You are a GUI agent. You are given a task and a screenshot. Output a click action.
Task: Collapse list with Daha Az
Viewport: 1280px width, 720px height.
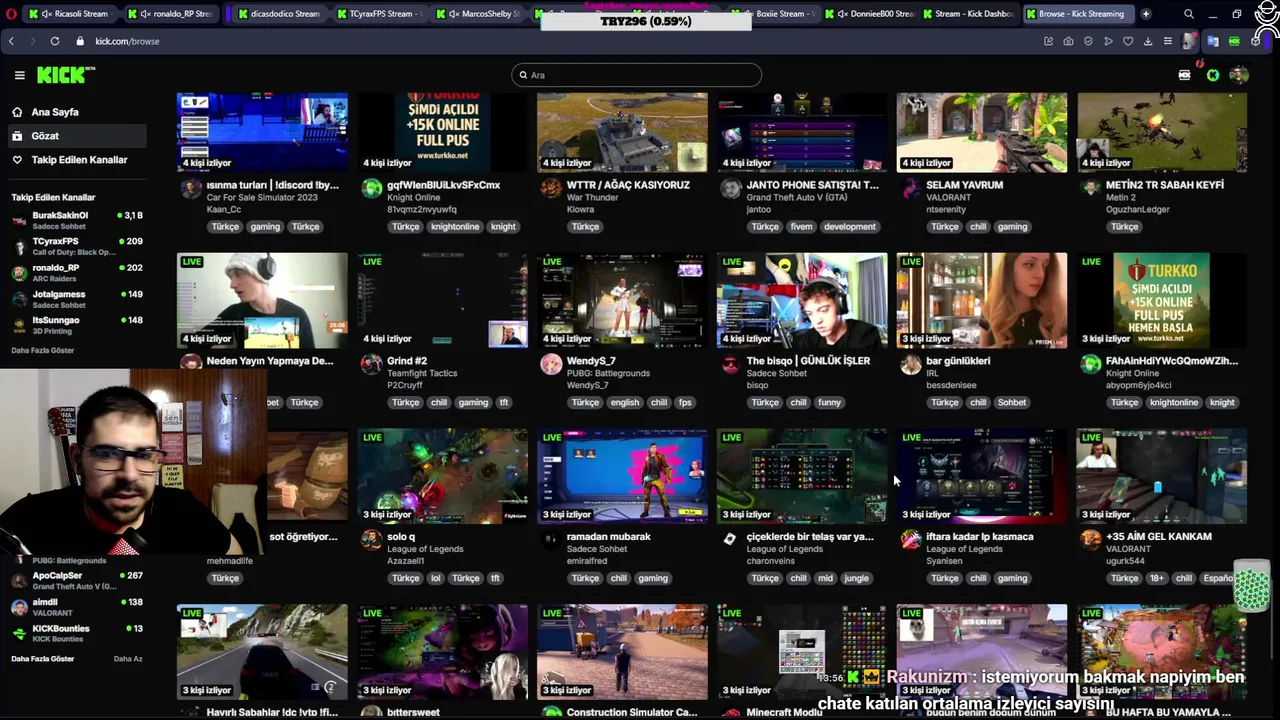128,659
